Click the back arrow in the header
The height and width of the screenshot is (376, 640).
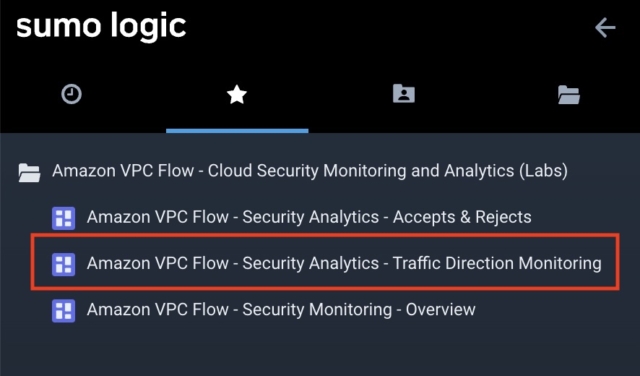[605, 28]
